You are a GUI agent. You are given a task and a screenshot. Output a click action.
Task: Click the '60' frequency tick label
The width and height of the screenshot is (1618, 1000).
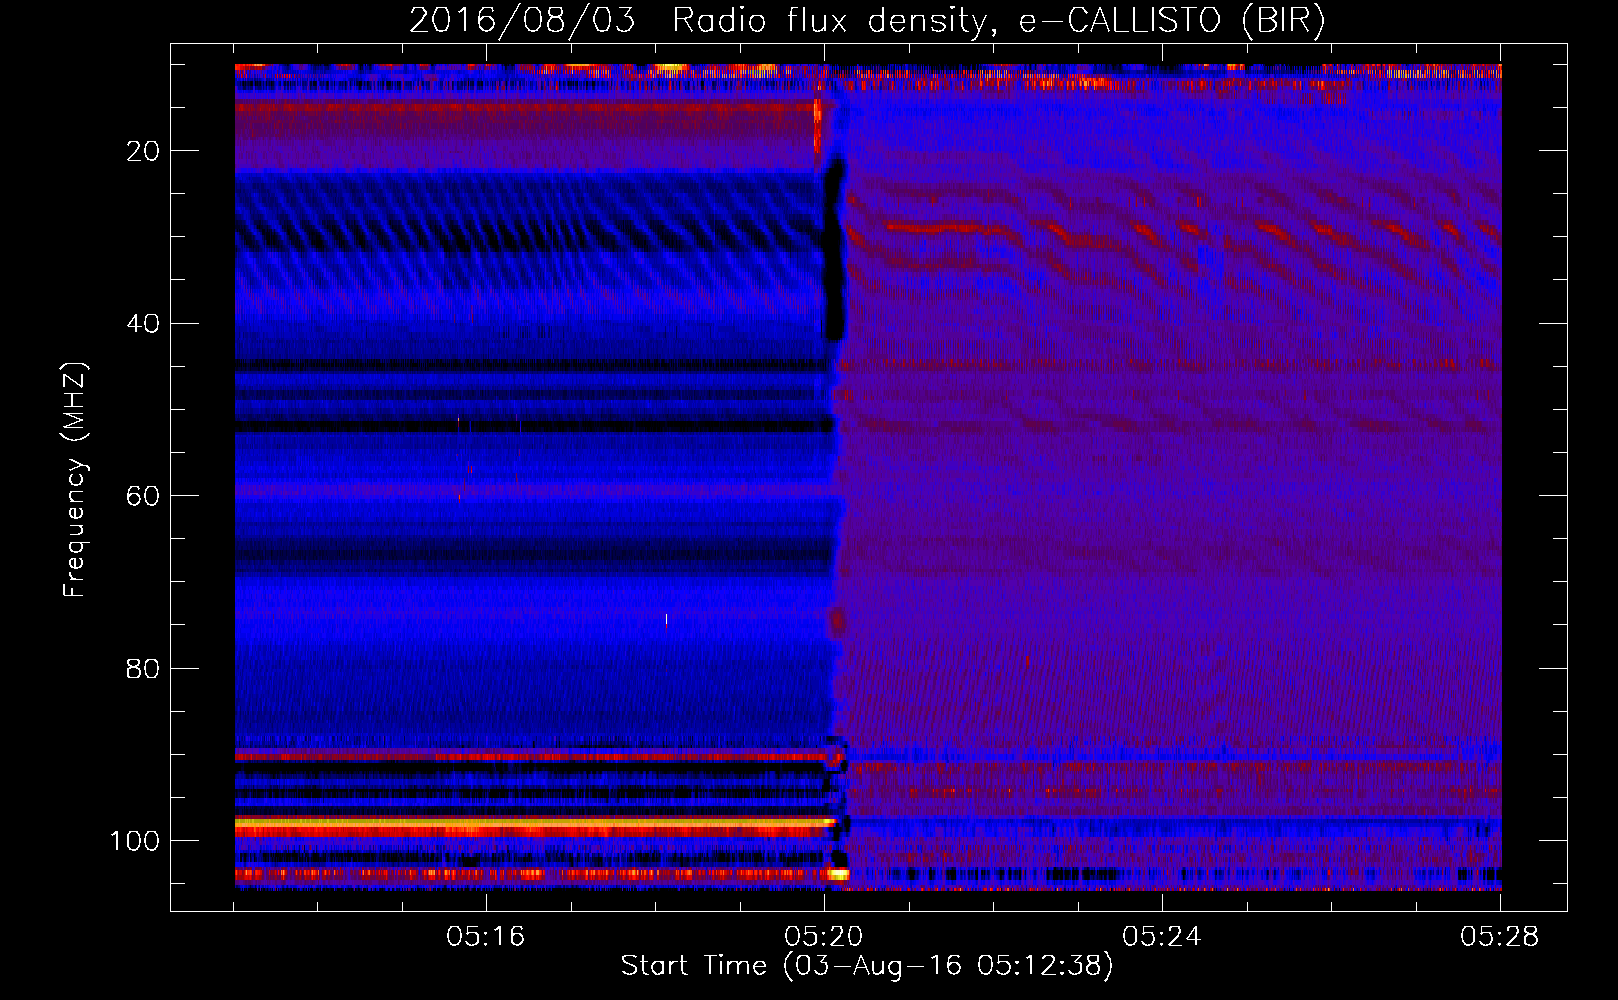tap(143, 496)
